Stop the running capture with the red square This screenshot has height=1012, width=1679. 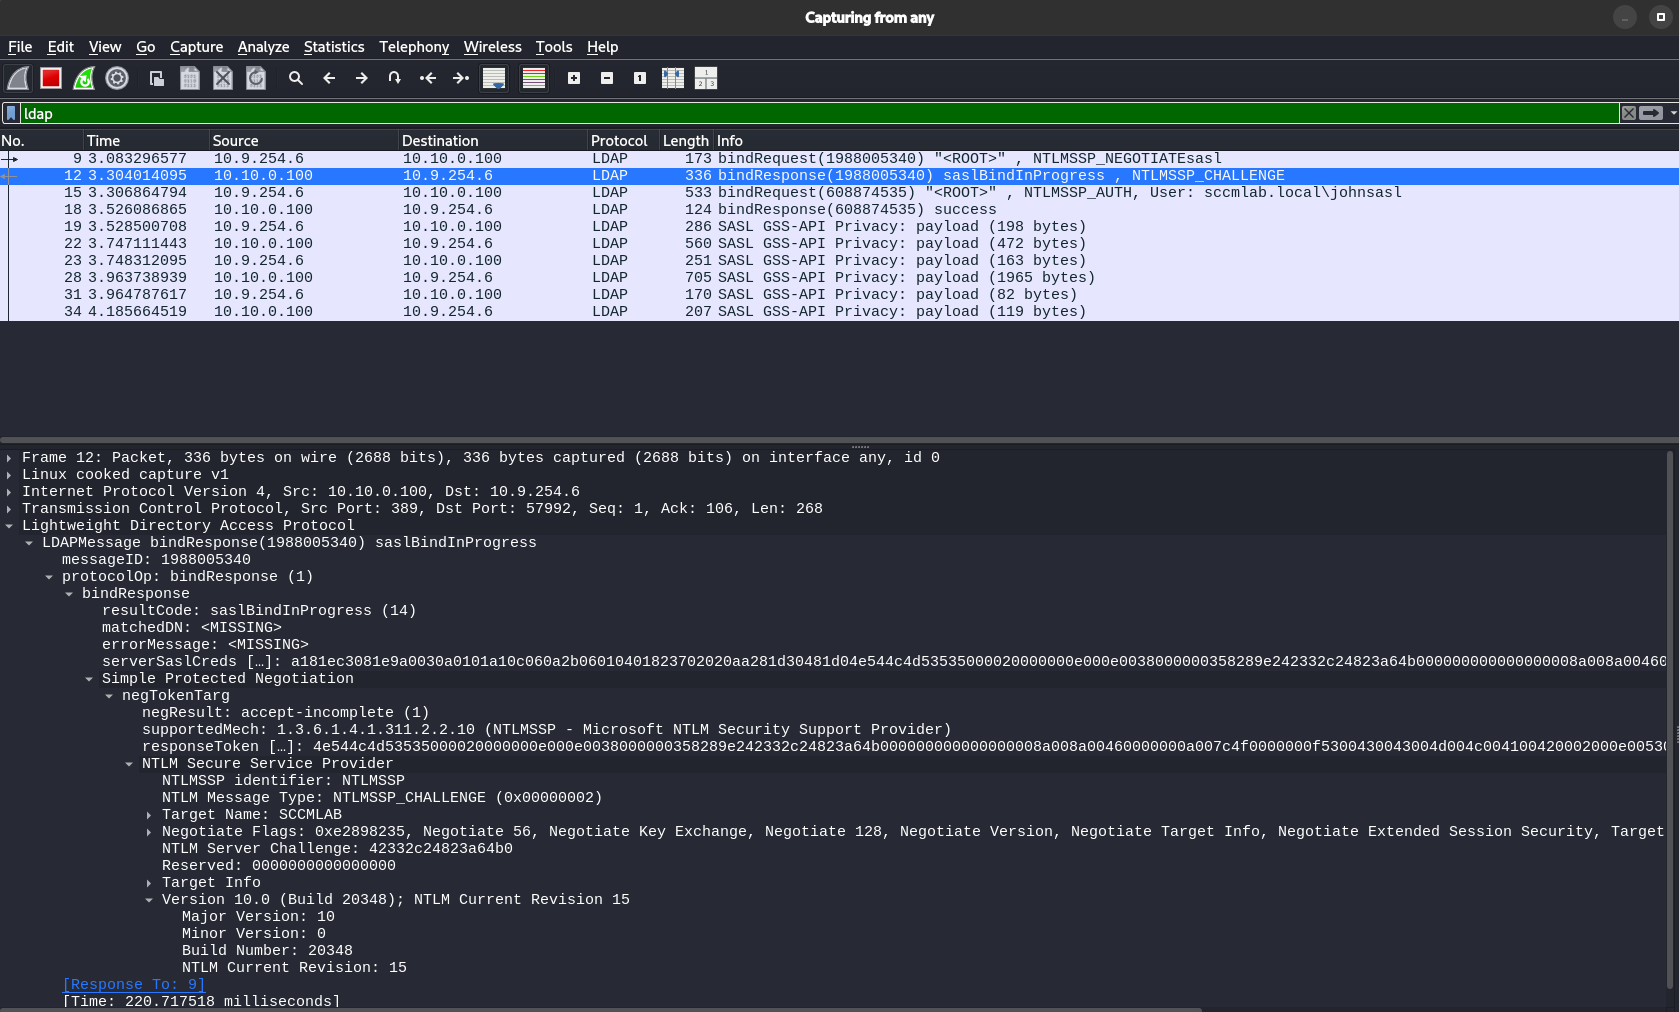(51, 78)
